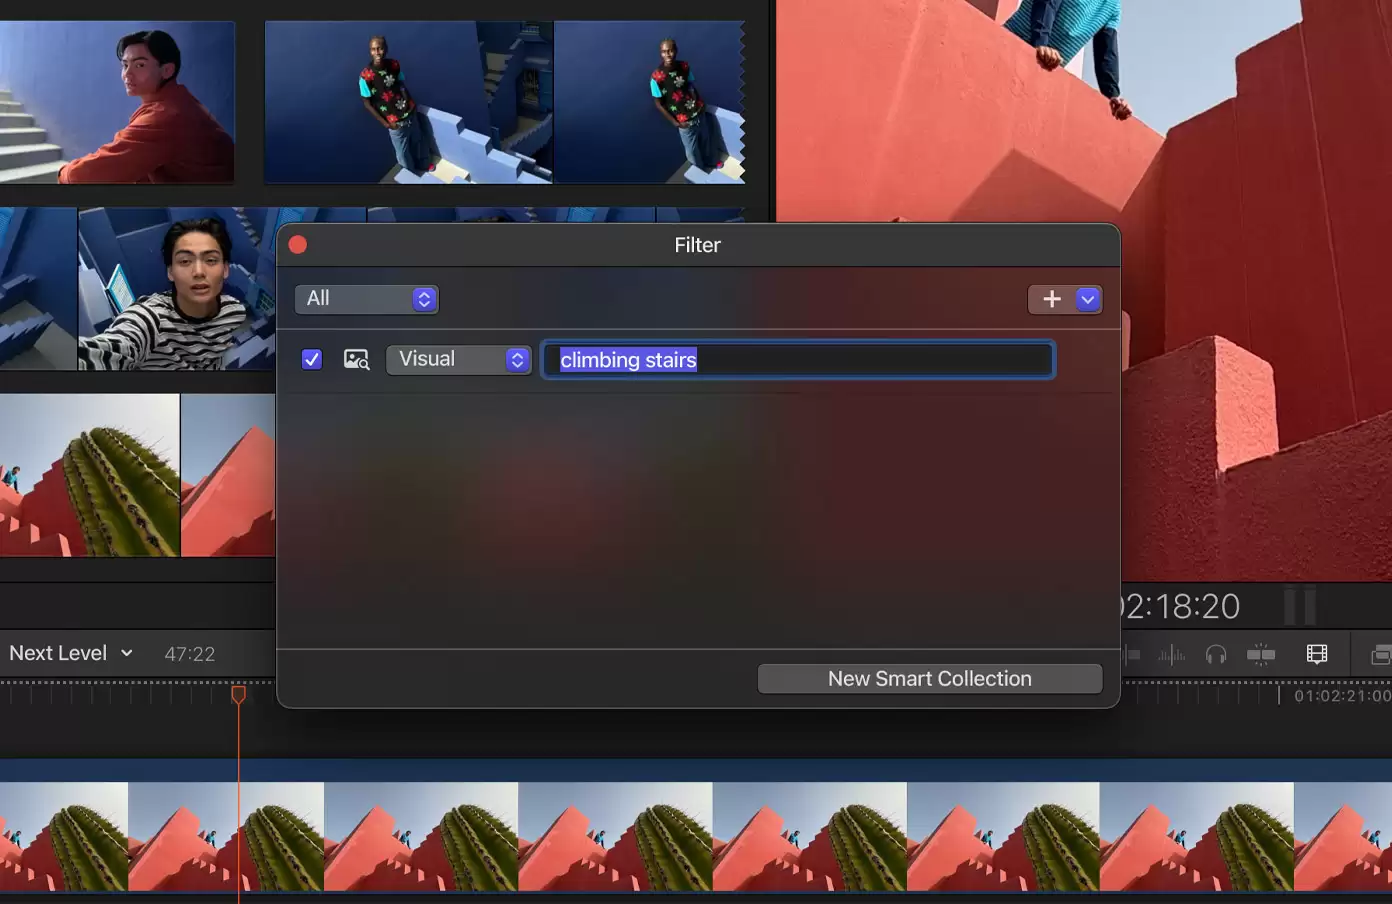Toggle snapping in the timeline toolbar
This screenshot has width=1392, height=904.
point(1260,654)
